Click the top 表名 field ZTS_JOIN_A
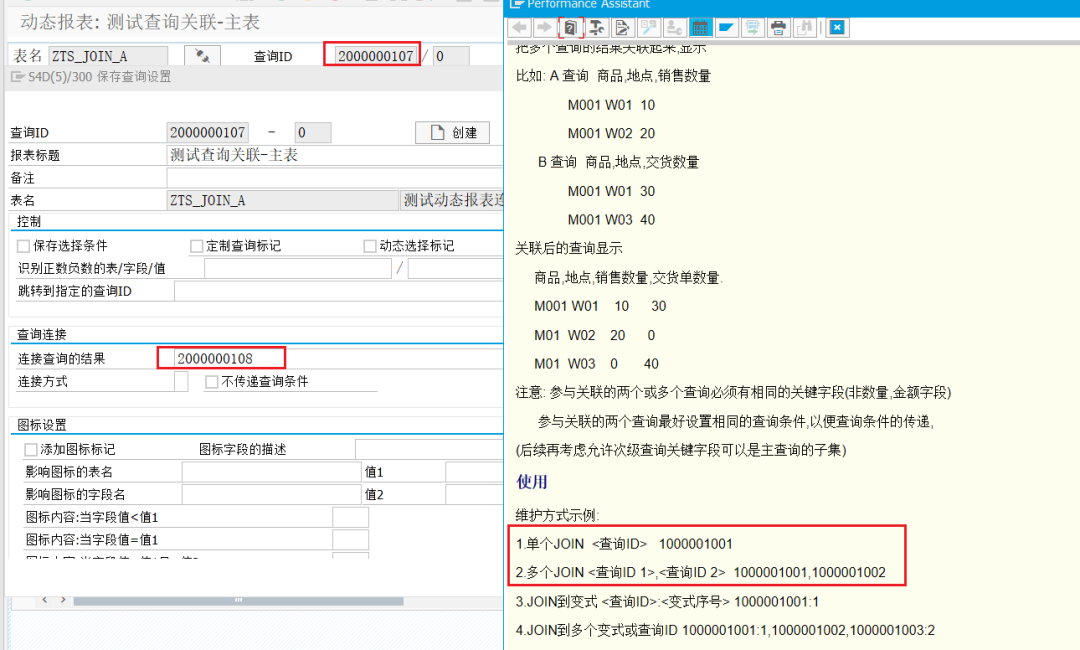 click(x=108, y=56)
